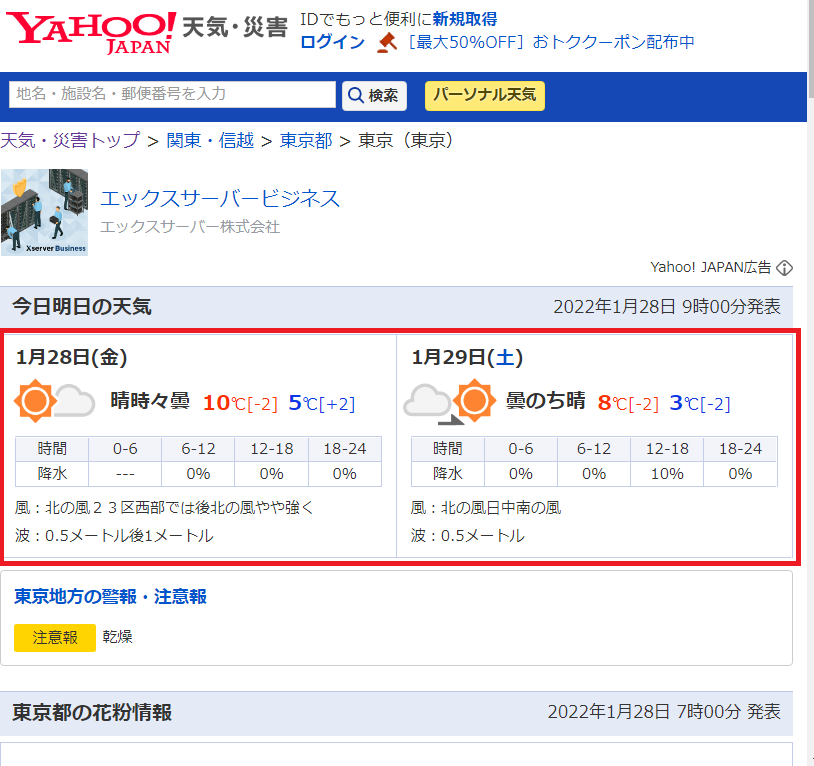This screenshot has height=766, width=814.
Task: Go to 東京都 breadcrumb
Action: click(x=306, y=140)
